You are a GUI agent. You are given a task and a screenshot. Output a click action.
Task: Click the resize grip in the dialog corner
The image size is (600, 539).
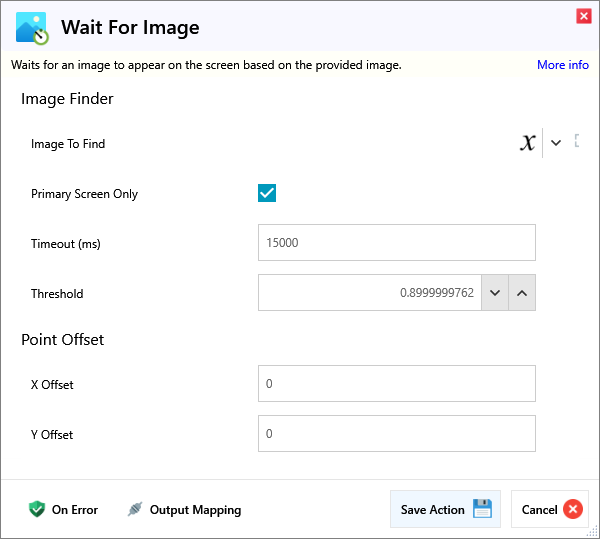pyautogui.click(x=593, y=532)
